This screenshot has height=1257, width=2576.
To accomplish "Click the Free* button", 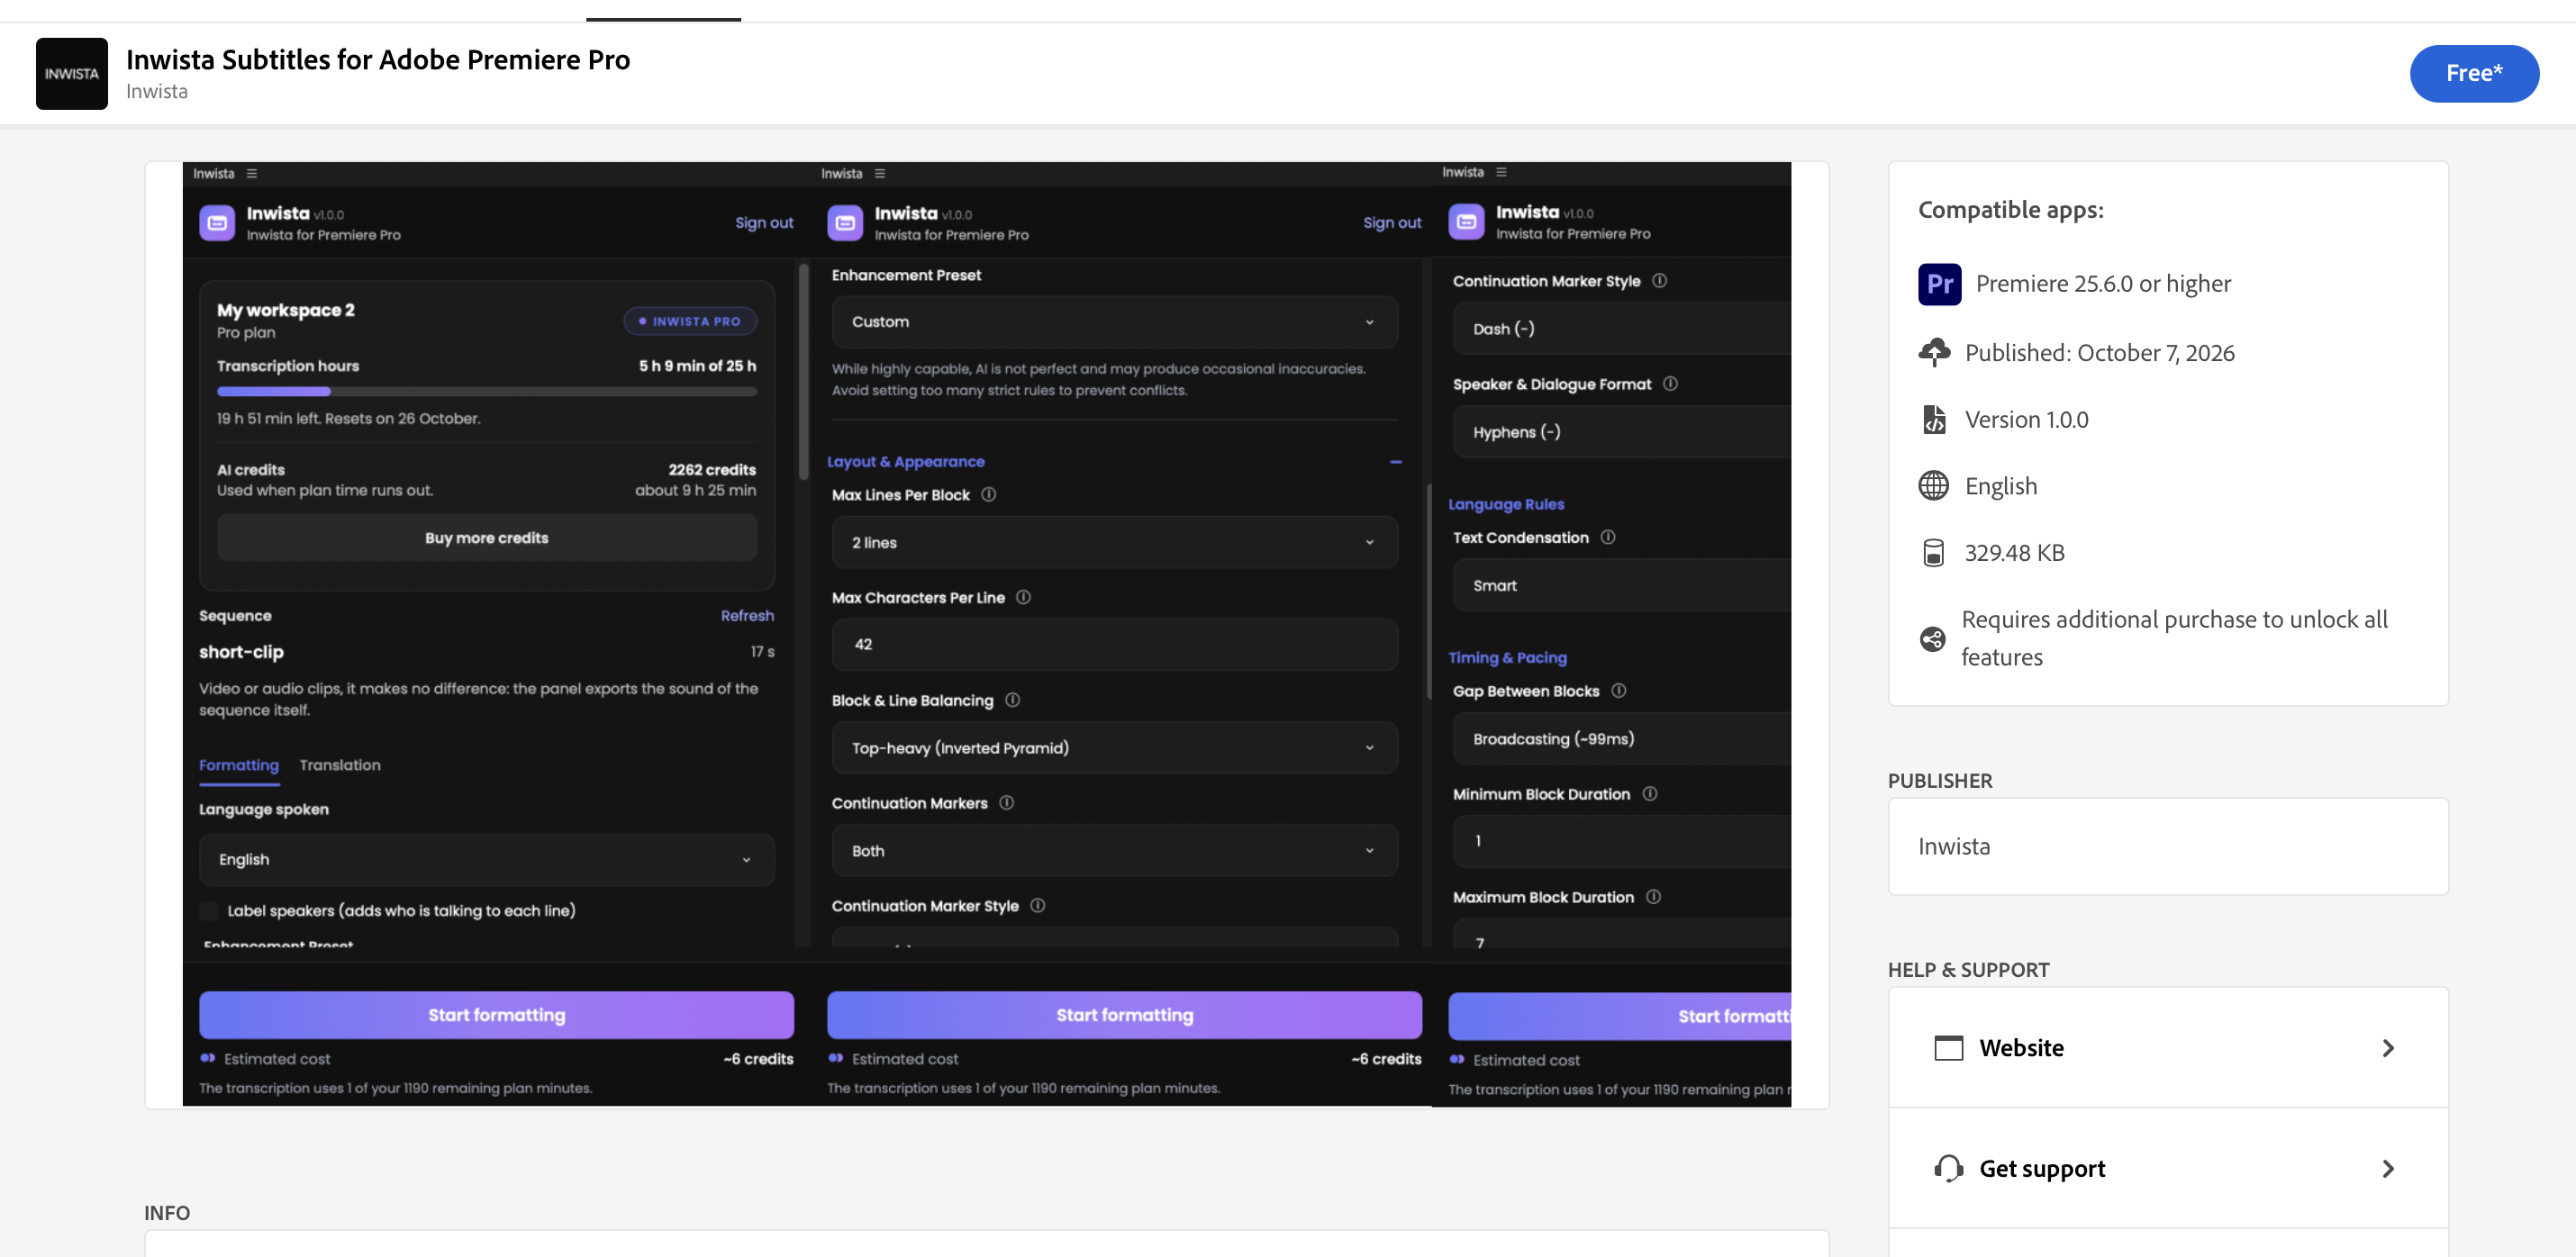I will pos(2473,73).
